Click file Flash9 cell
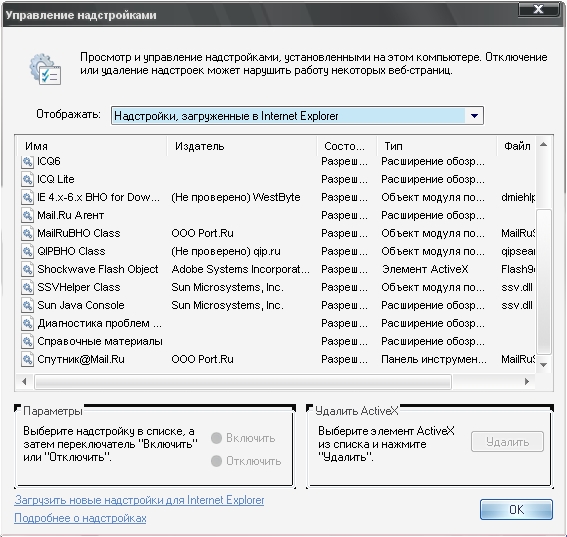This screenshot has height=537, width=567. point(518,269)
